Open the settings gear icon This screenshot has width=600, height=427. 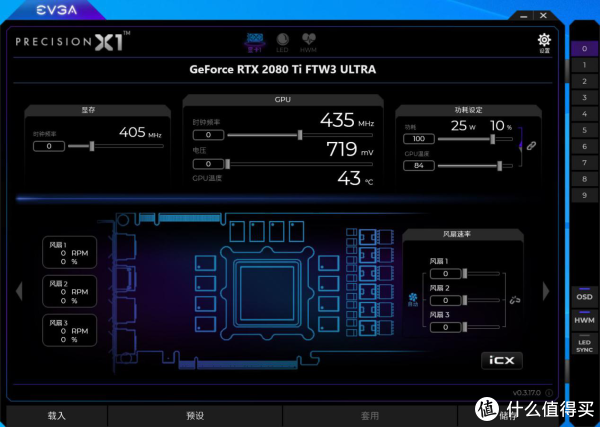tap(544, 40)
